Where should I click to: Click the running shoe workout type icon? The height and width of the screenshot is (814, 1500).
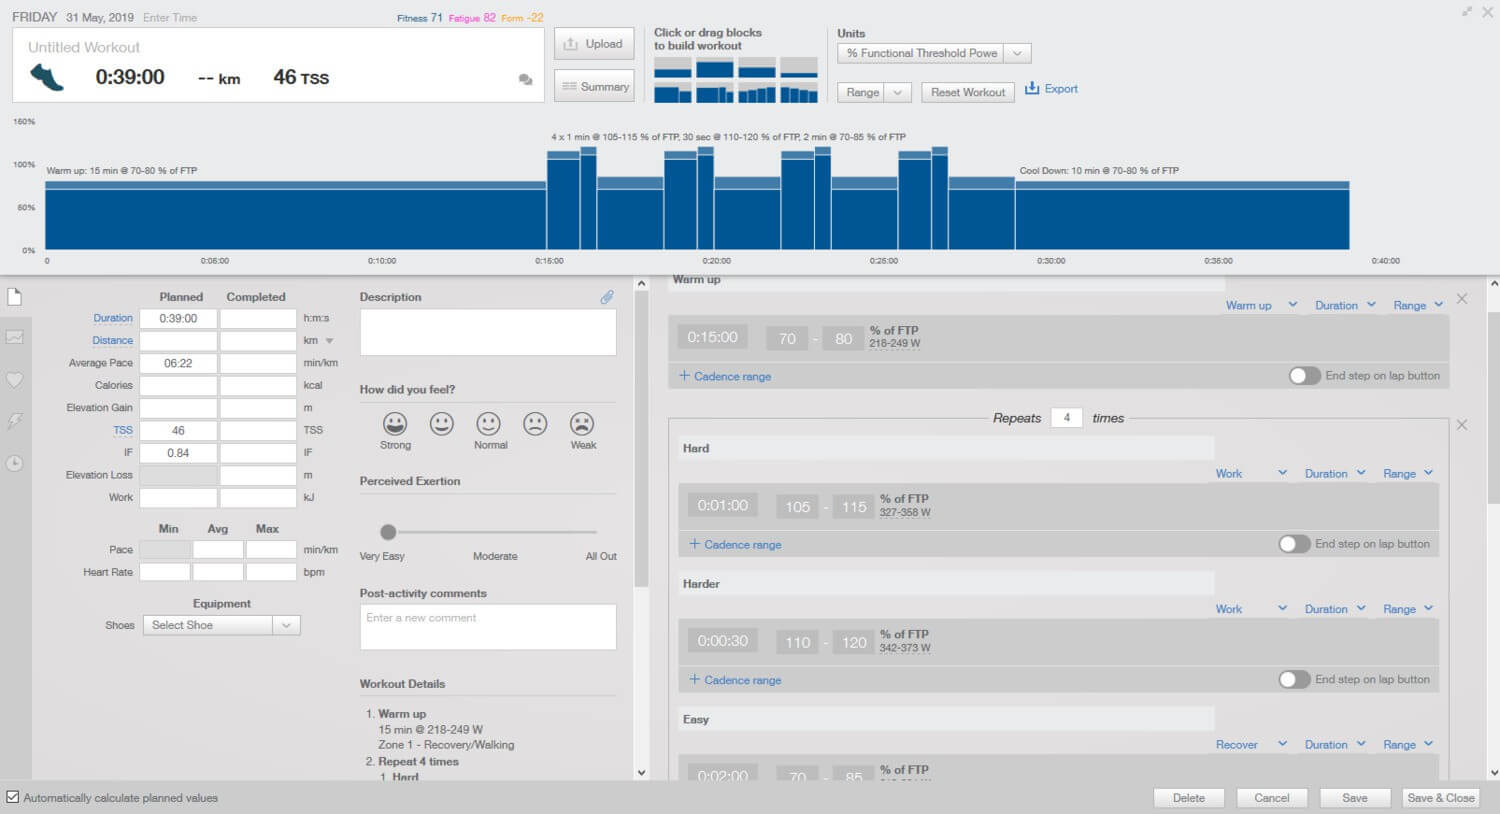click(x=47, y=77)
